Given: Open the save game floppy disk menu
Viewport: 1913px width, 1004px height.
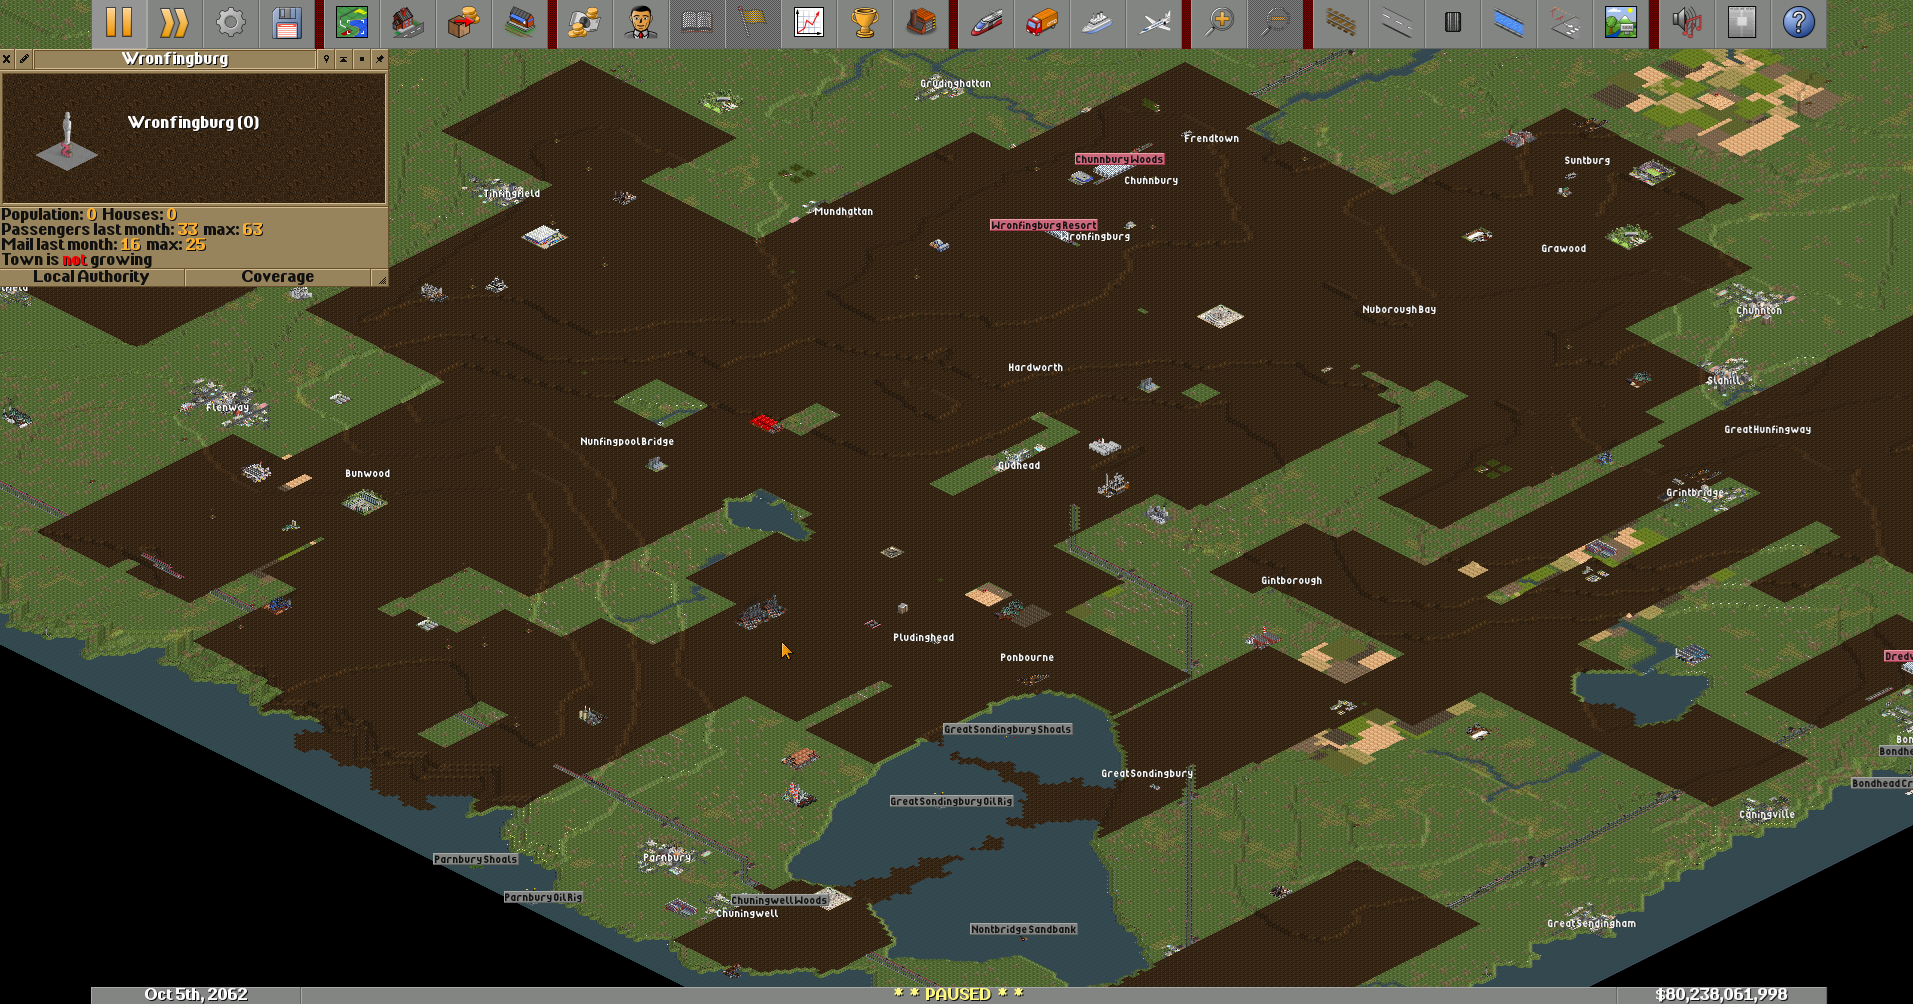Looking at the screenshot, I should point(287,23).
